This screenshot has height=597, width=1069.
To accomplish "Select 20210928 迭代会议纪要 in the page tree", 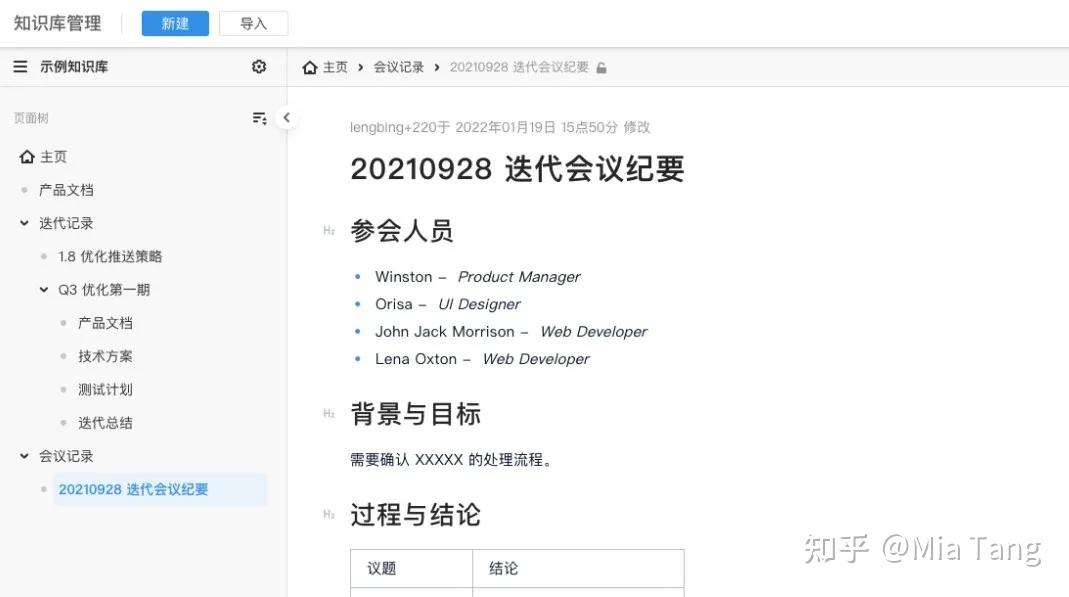I will pyautogui.click(x=133, y=489).
